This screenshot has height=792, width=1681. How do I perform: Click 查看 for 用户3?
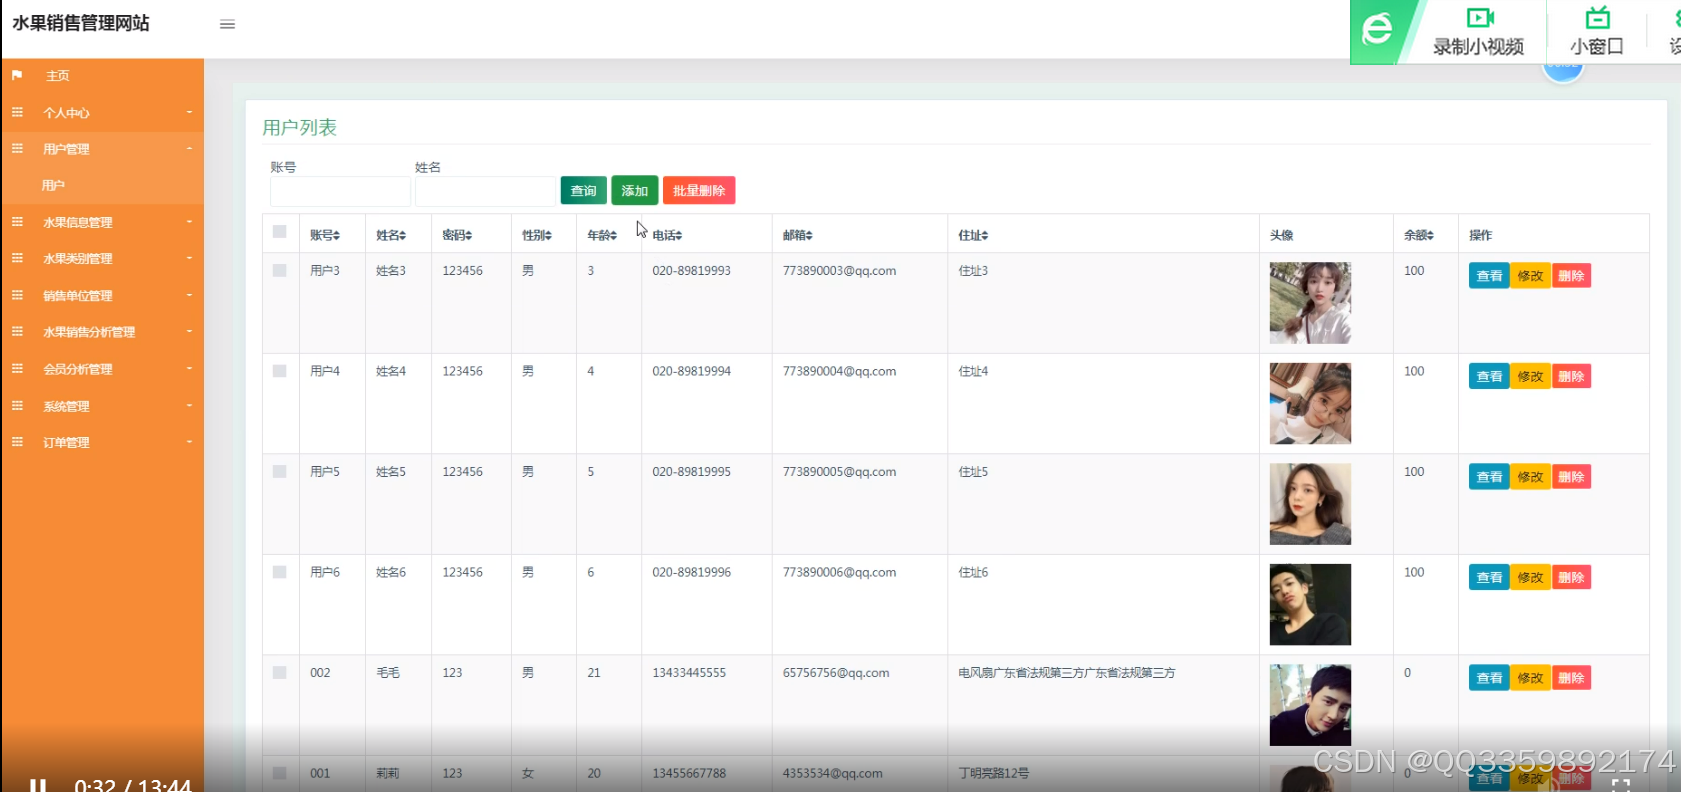click(1489, 276)
